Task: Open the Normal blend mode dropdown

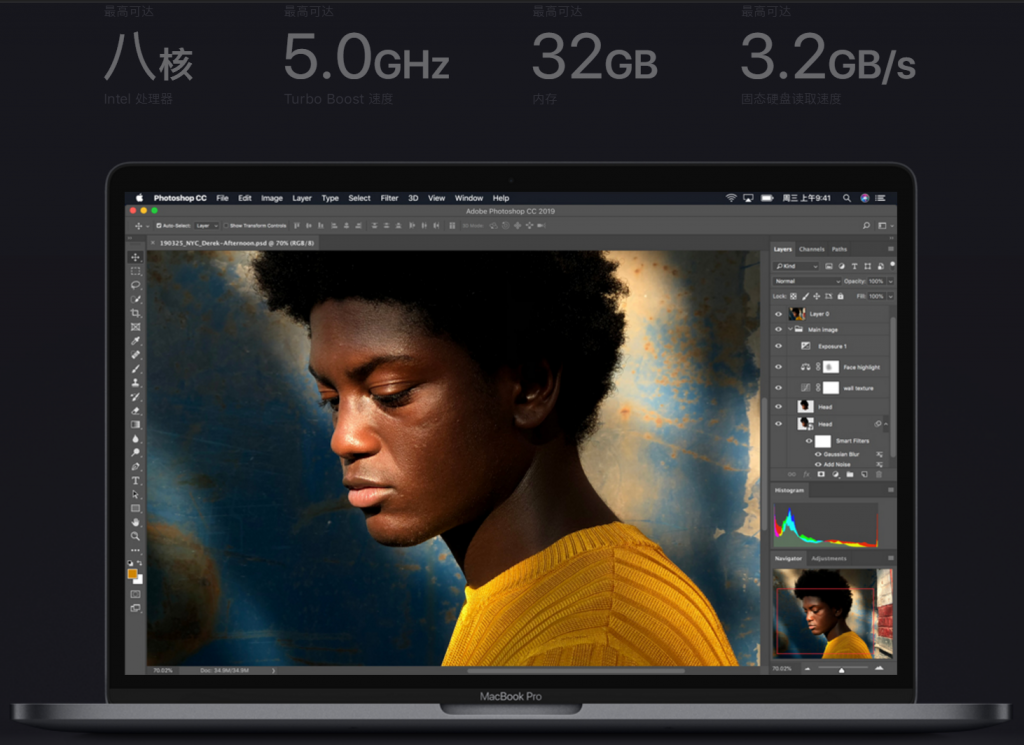Action: click(x=807, y=281)
